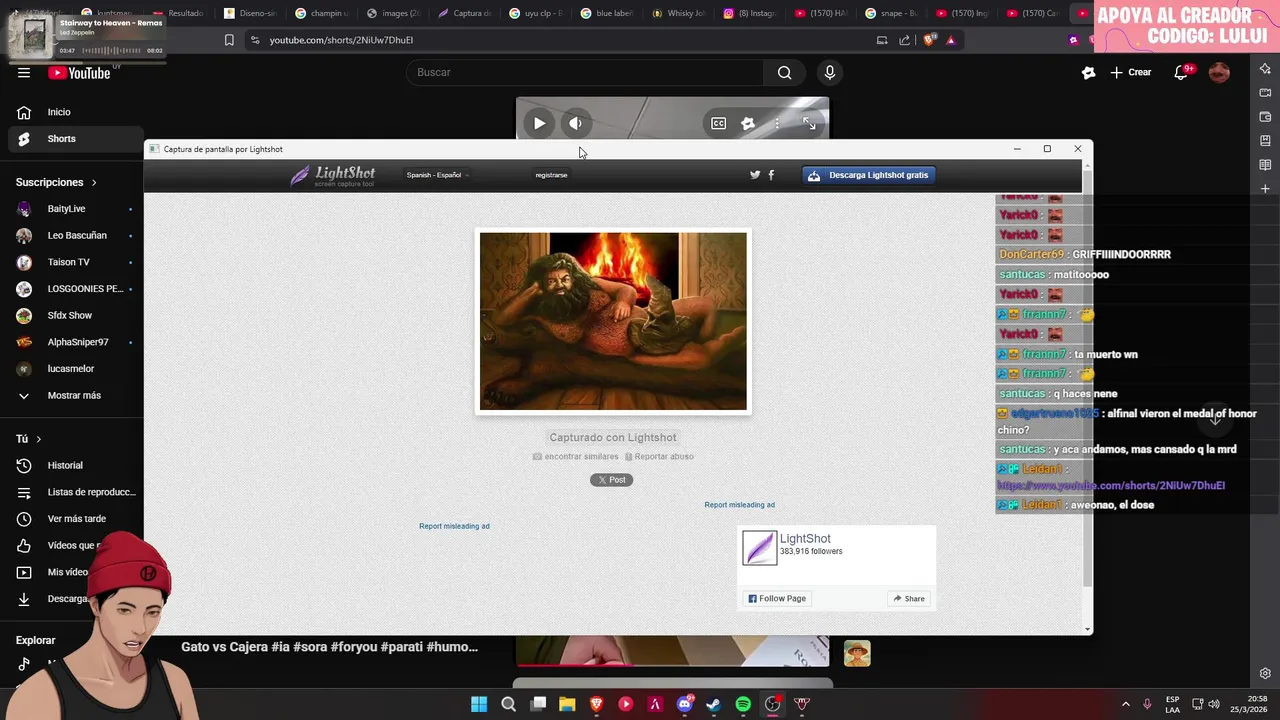
Task: Click the share icon in the address bar
Action: tap(905, 40)
